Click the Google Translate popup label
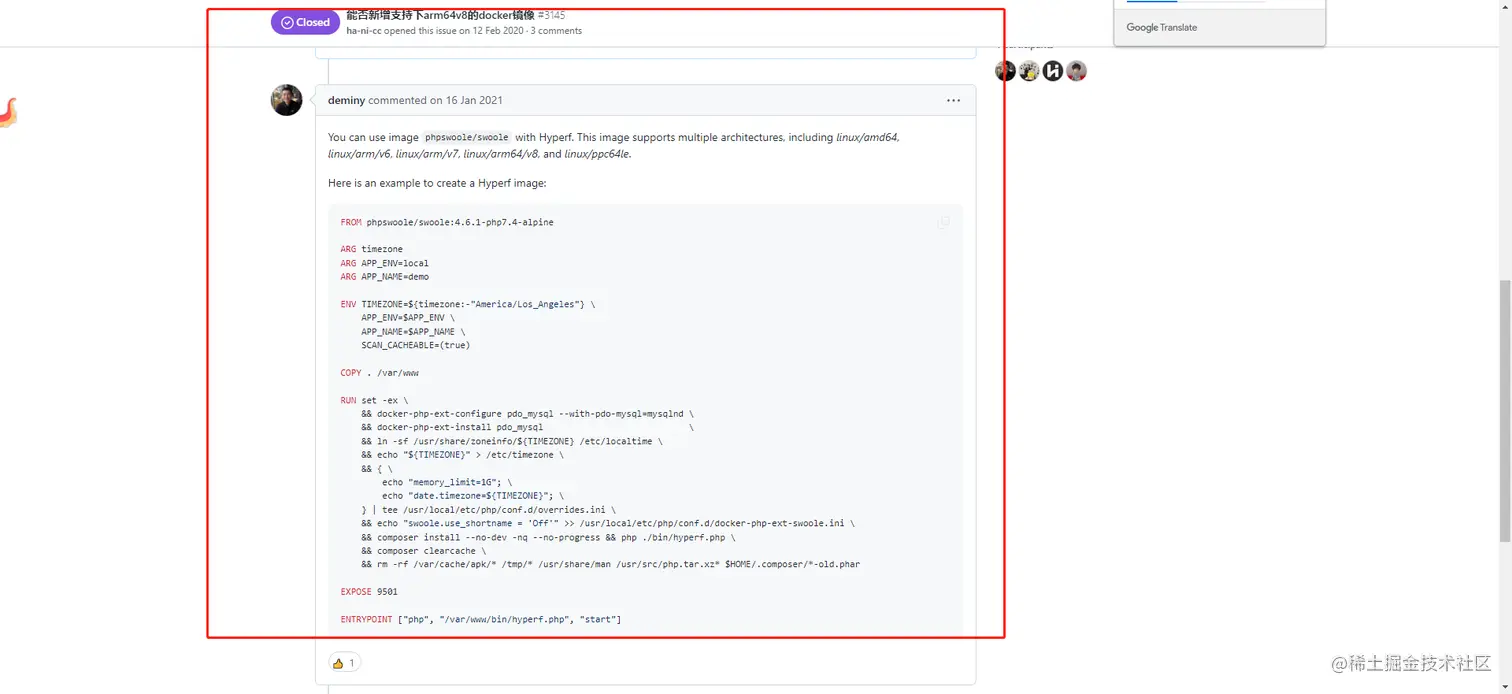This screenshot has width=1512, height=694. pyautogui.click(x=1161, y=27)
